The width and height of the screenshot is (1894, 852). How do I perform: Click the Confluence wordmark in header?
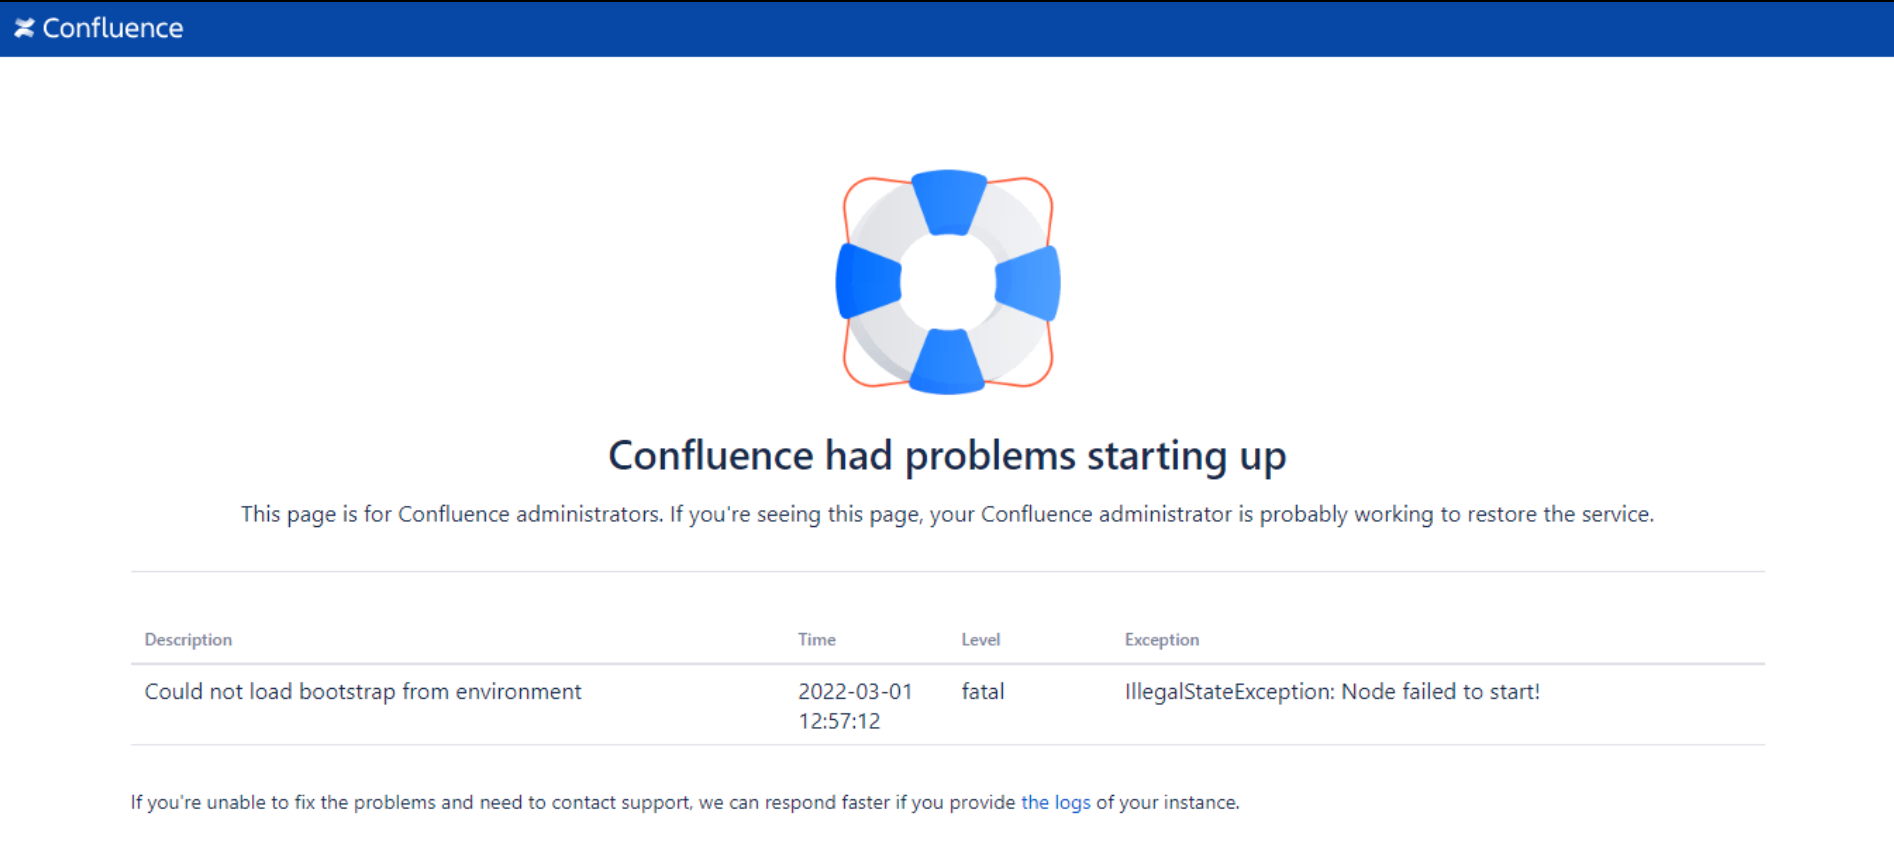click(113, 28)
